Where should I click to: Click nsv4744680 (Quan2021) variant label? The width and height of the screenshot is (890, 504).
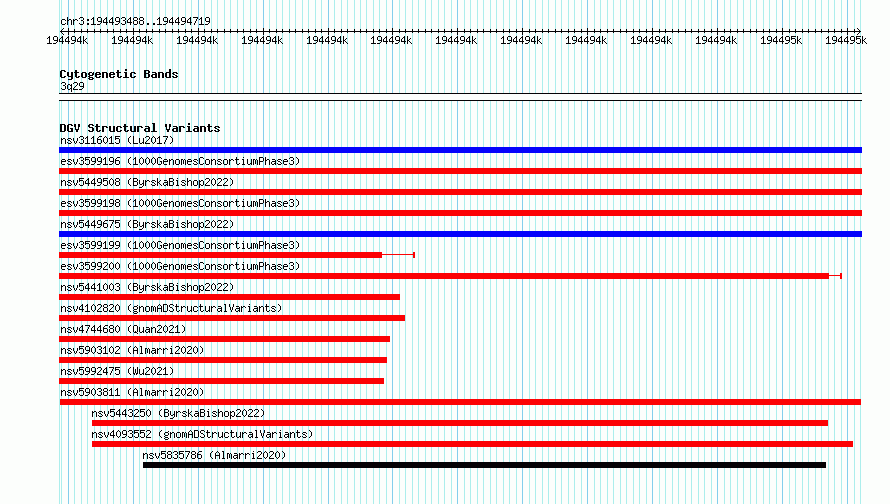click(x=123, y=329)
